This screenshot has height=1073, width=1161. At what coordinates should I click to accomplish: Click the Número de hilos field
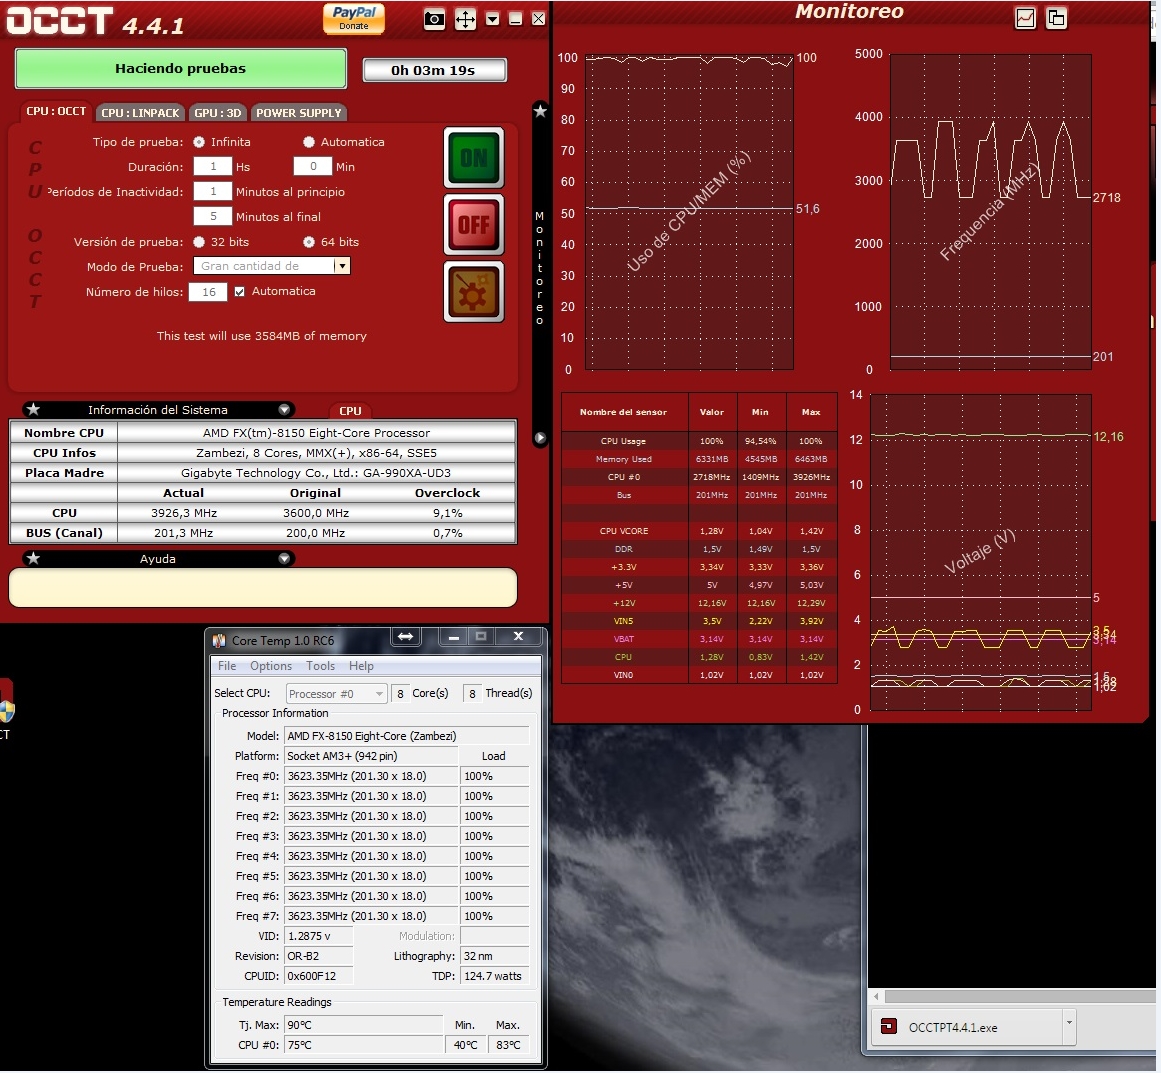click(208, 292)
